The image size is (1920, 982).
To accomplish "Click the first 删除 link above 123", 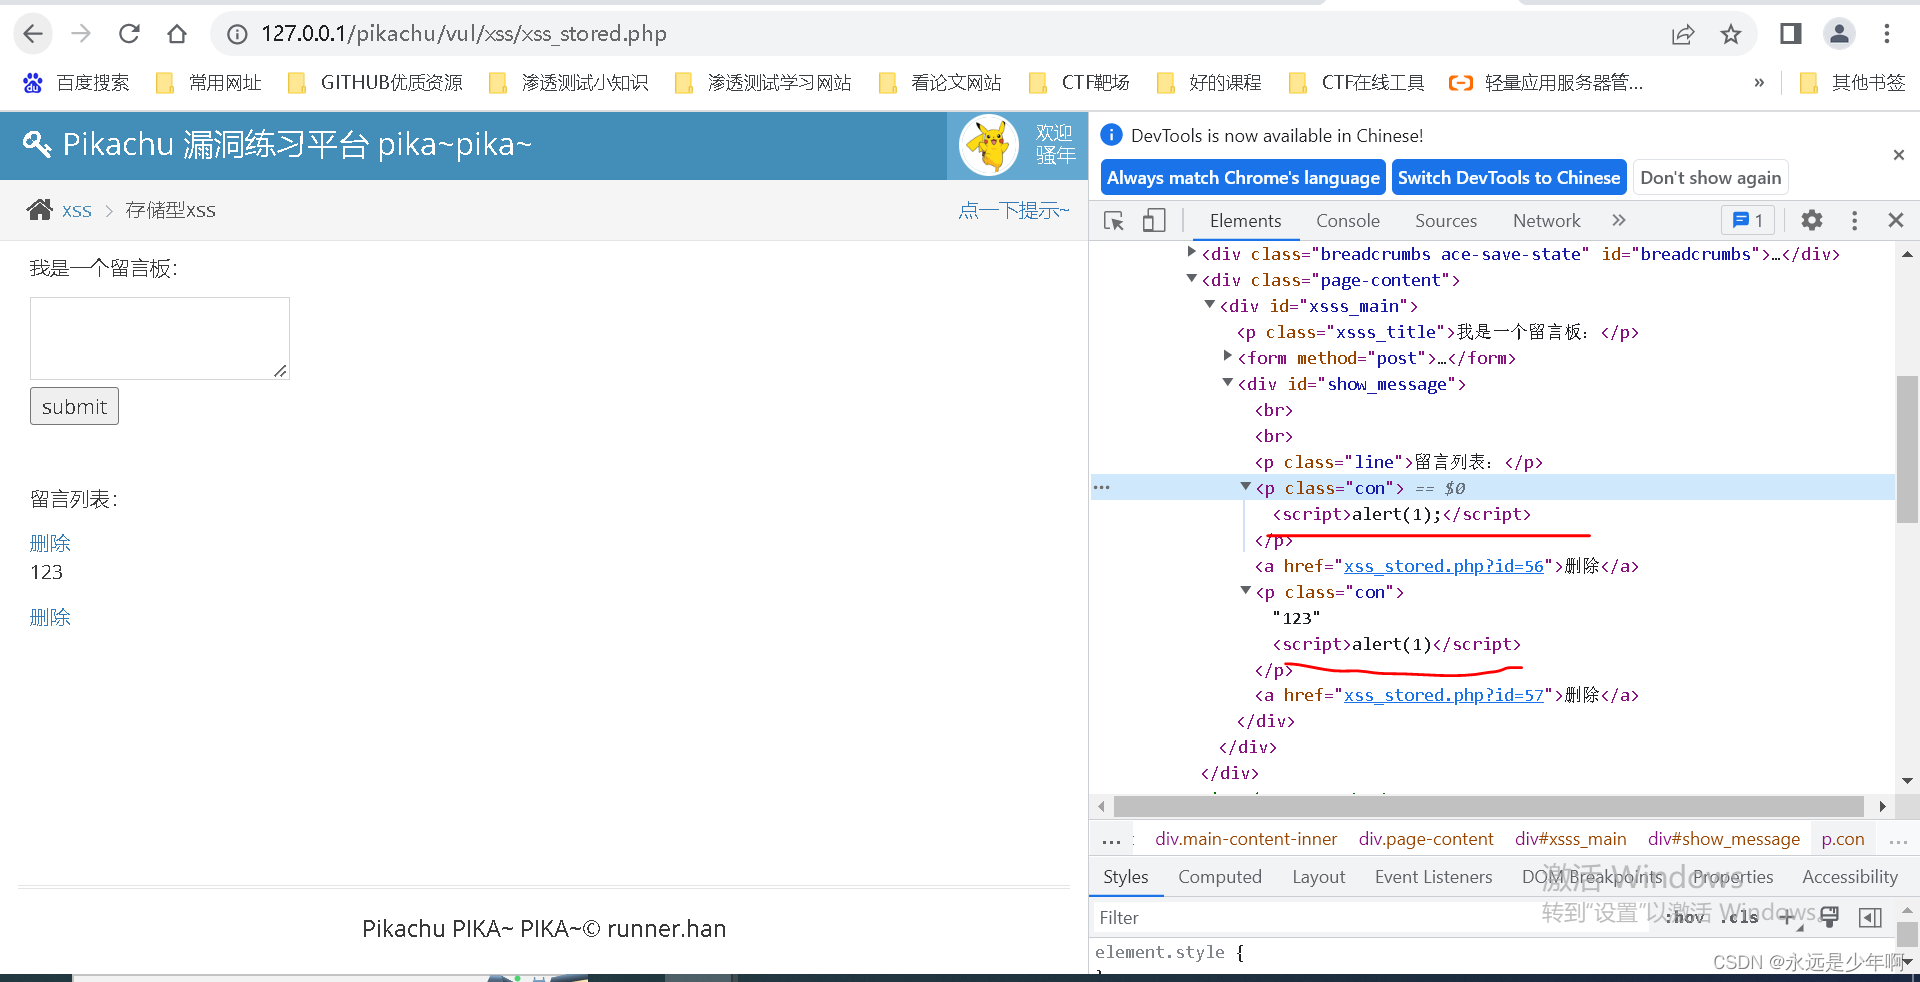I will click(50, 543).
